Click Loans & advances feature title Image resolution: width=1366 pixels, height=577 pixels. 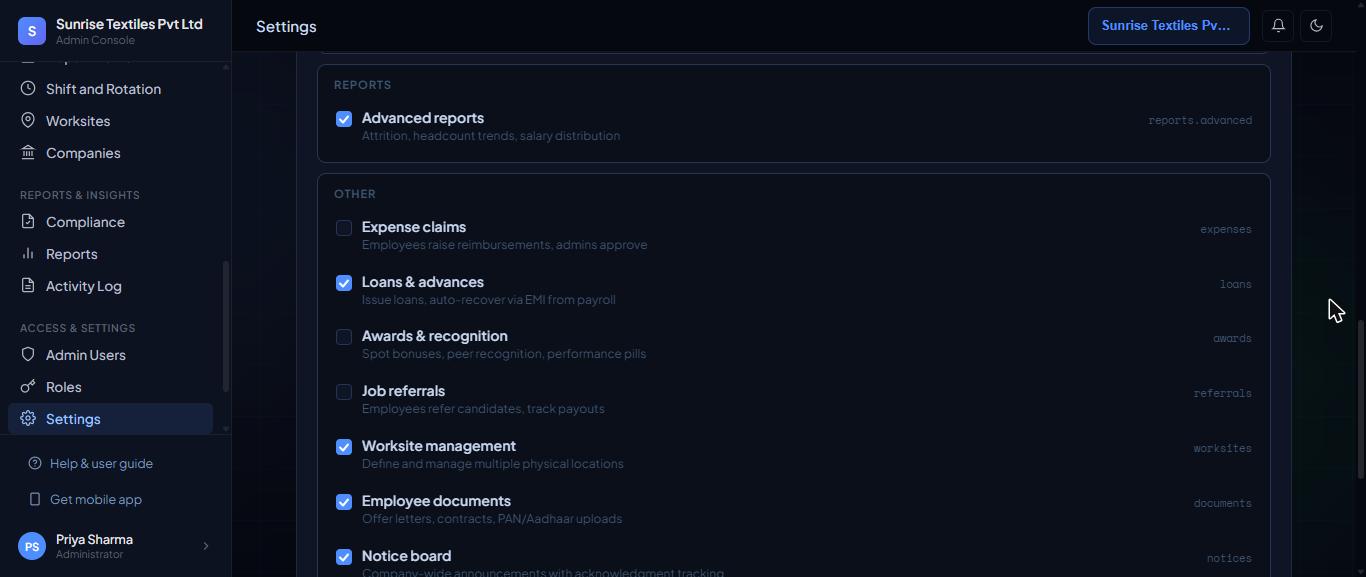423,282
